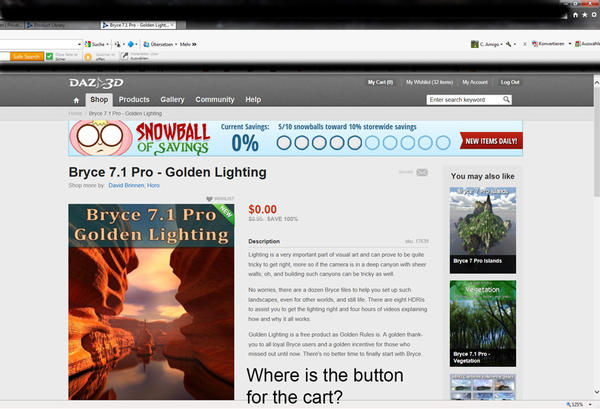Click the email share envelope icon
The image size is (600, 409).
[422, 173]
